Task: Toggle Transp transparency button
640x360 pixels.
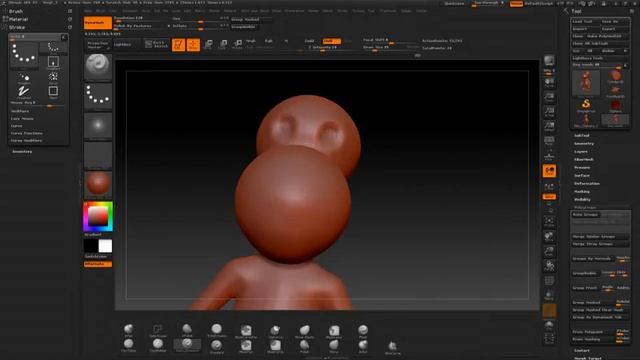Action: click(549, 295)
